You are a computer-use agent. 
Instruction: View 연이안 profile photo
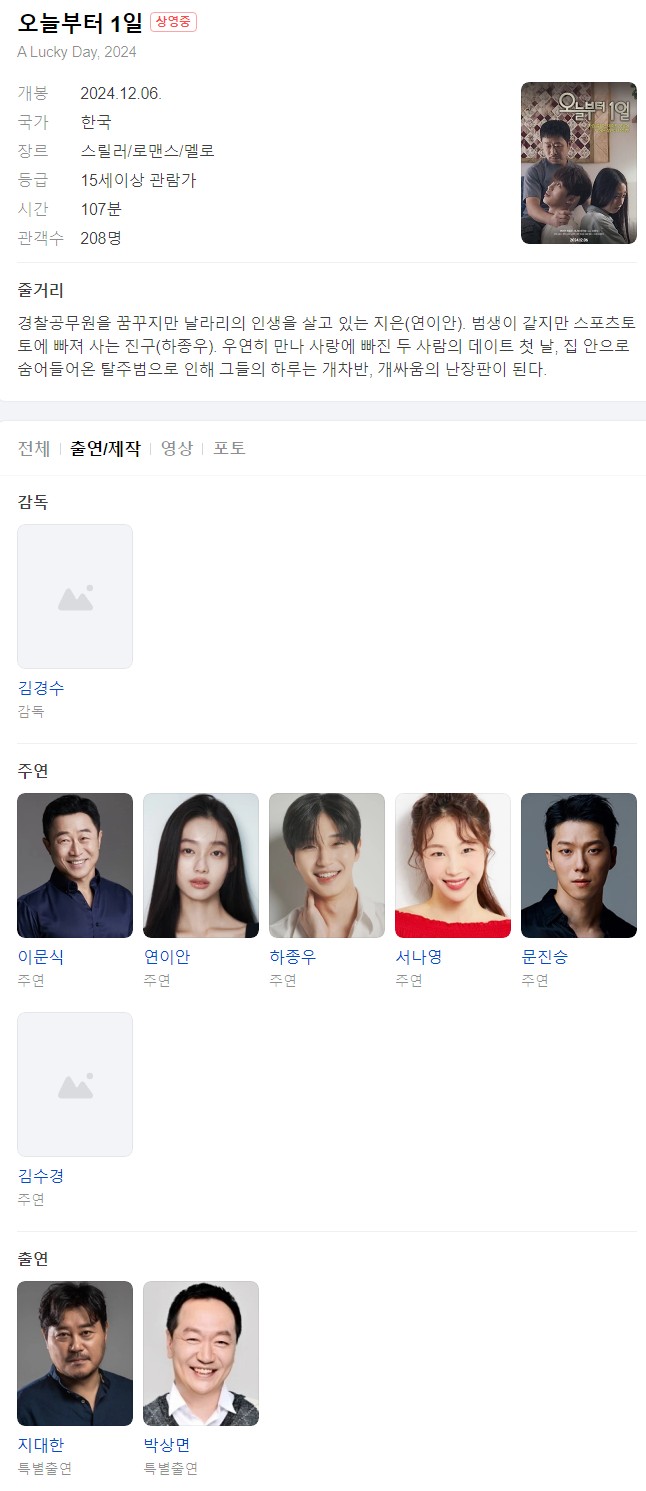[201, 865]
